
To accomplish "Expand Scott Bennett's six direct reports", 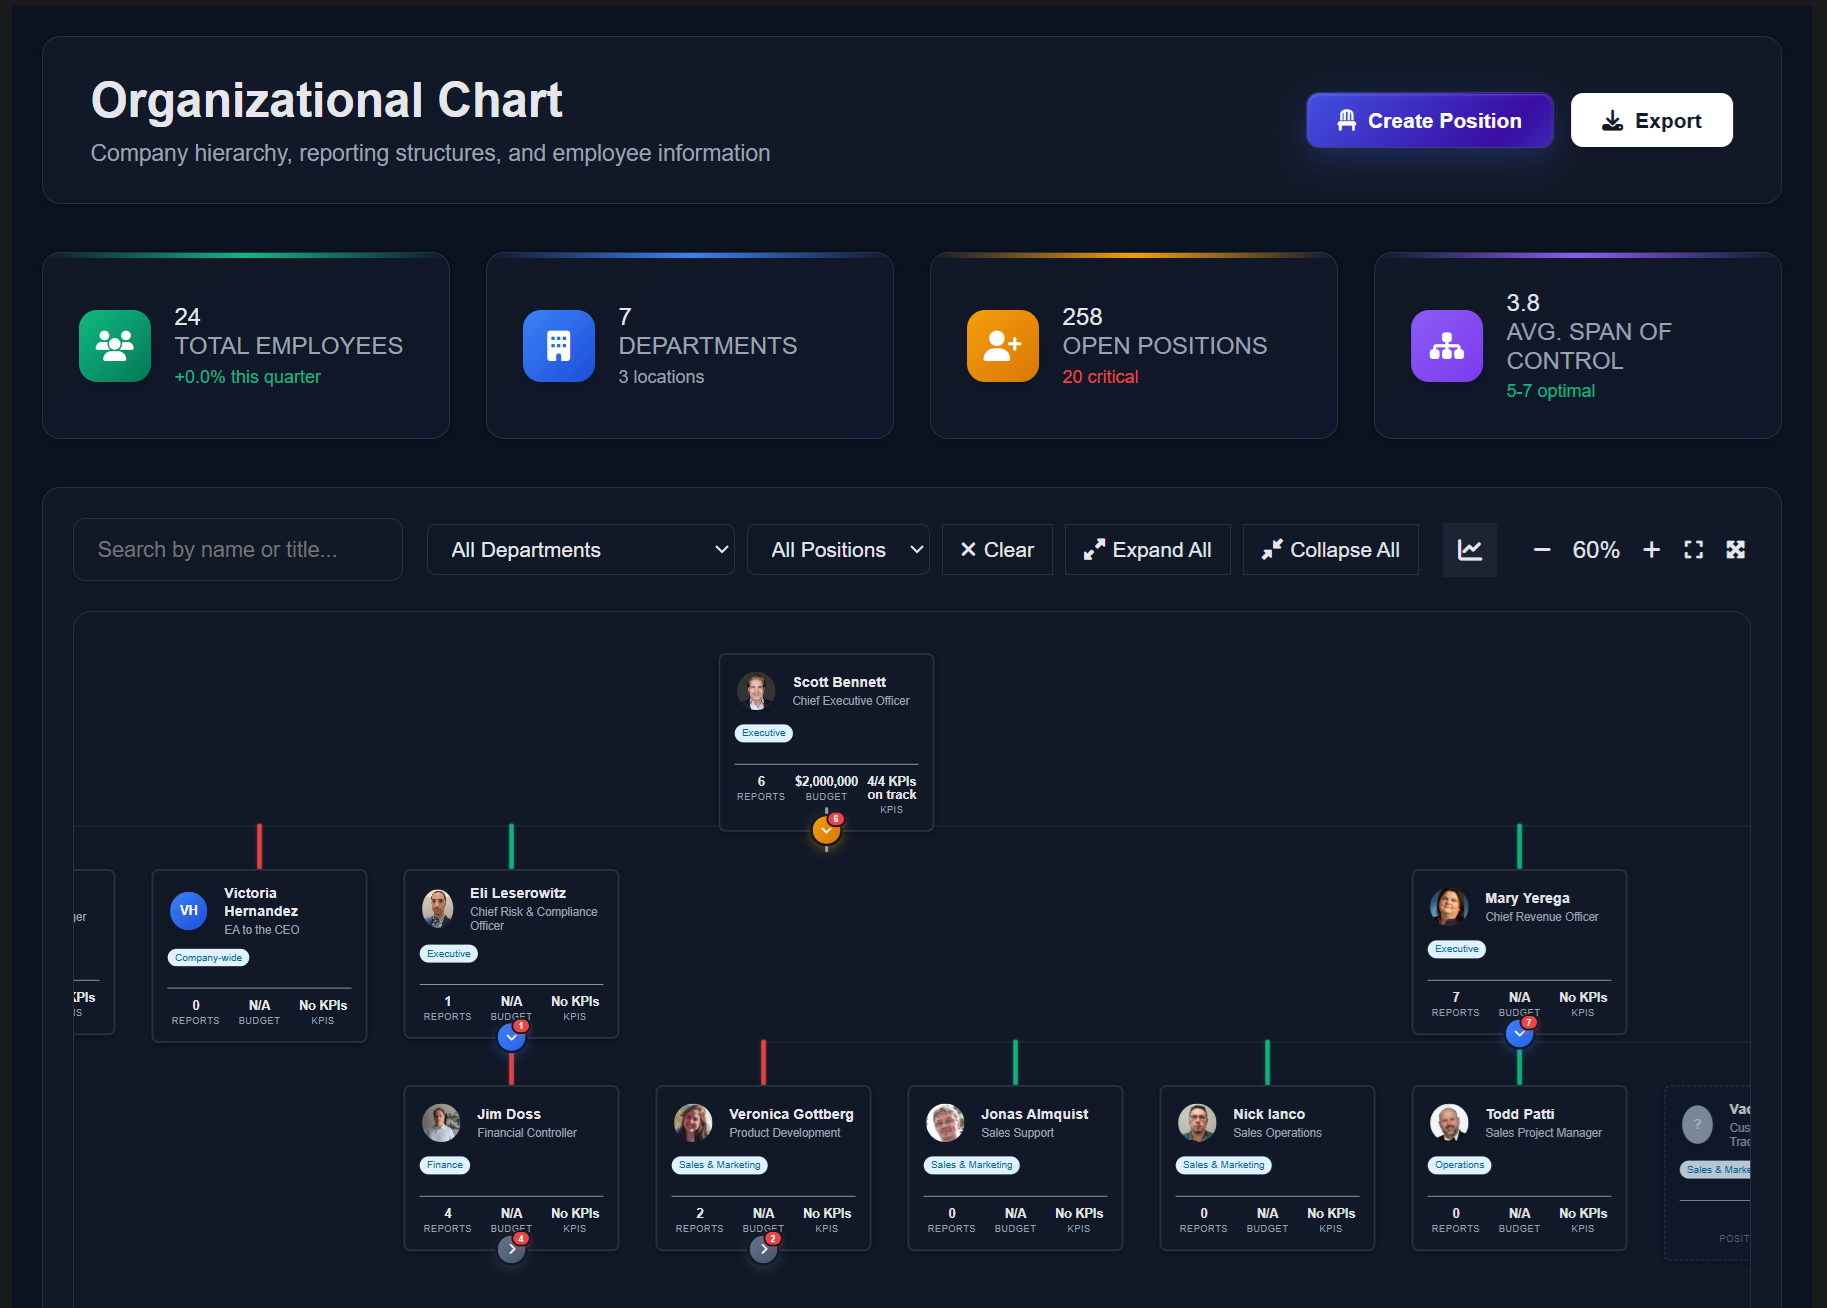I will 826,831.
